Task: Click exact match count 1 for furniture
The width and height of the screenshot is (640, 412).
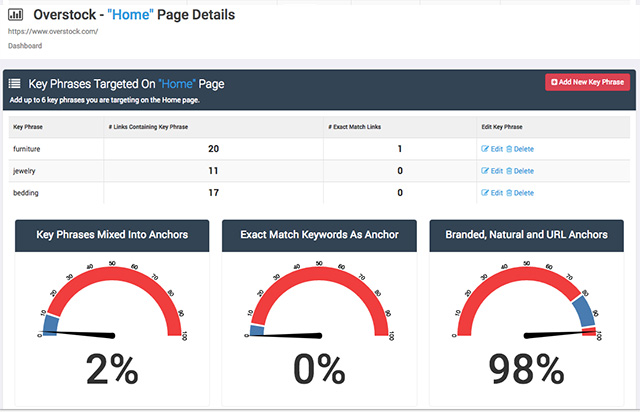Action: 400,149
